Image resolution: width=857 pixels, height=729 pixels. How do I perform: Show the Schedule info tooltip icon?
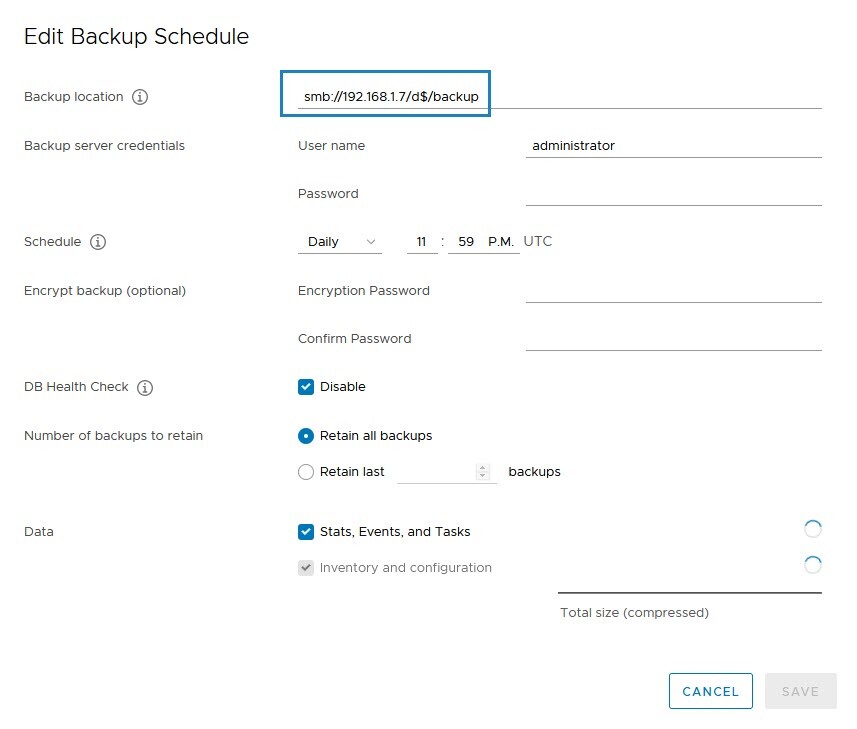click(98, 242)
